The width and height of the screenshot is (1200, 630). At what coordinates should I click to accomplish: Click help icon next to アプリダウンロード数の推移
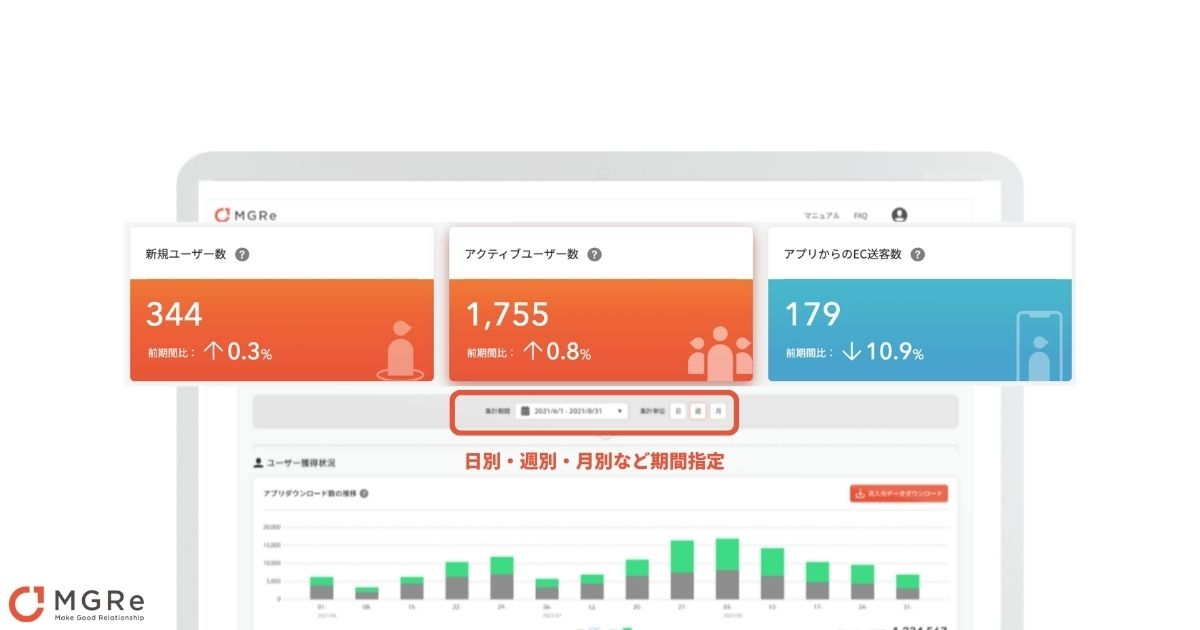364,493
